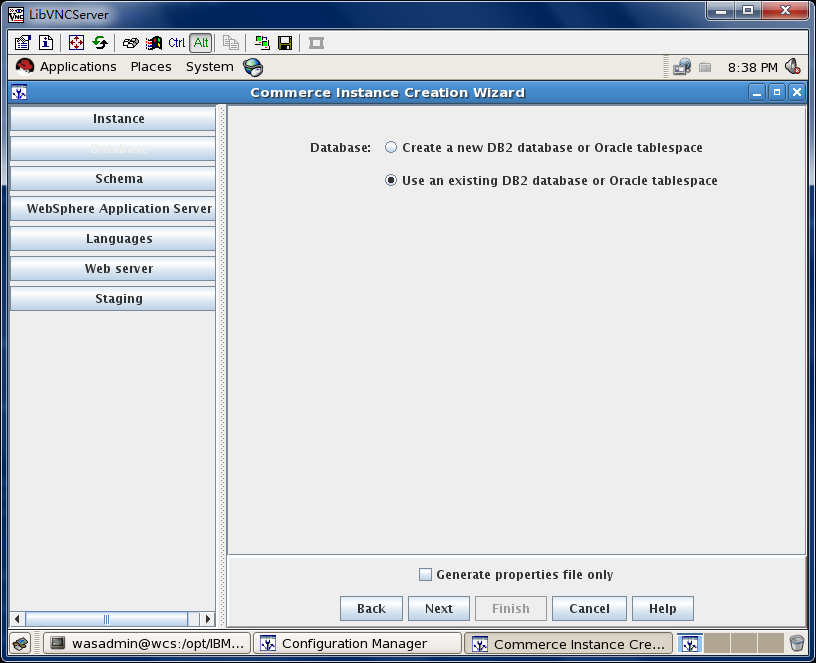Click the Cancel button
The height and width of the screenshot is (663, 816).
(x=589, y=608)
